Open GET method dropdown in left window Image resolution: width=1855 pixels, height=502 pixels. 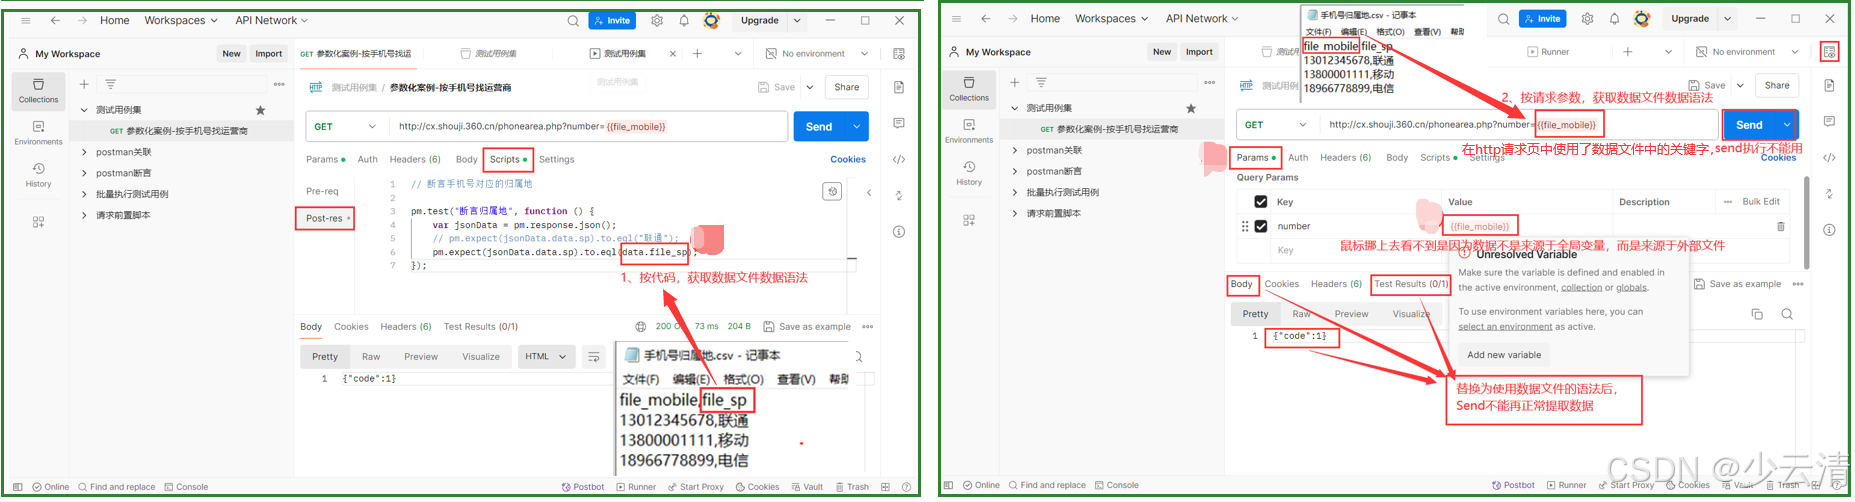345,127
